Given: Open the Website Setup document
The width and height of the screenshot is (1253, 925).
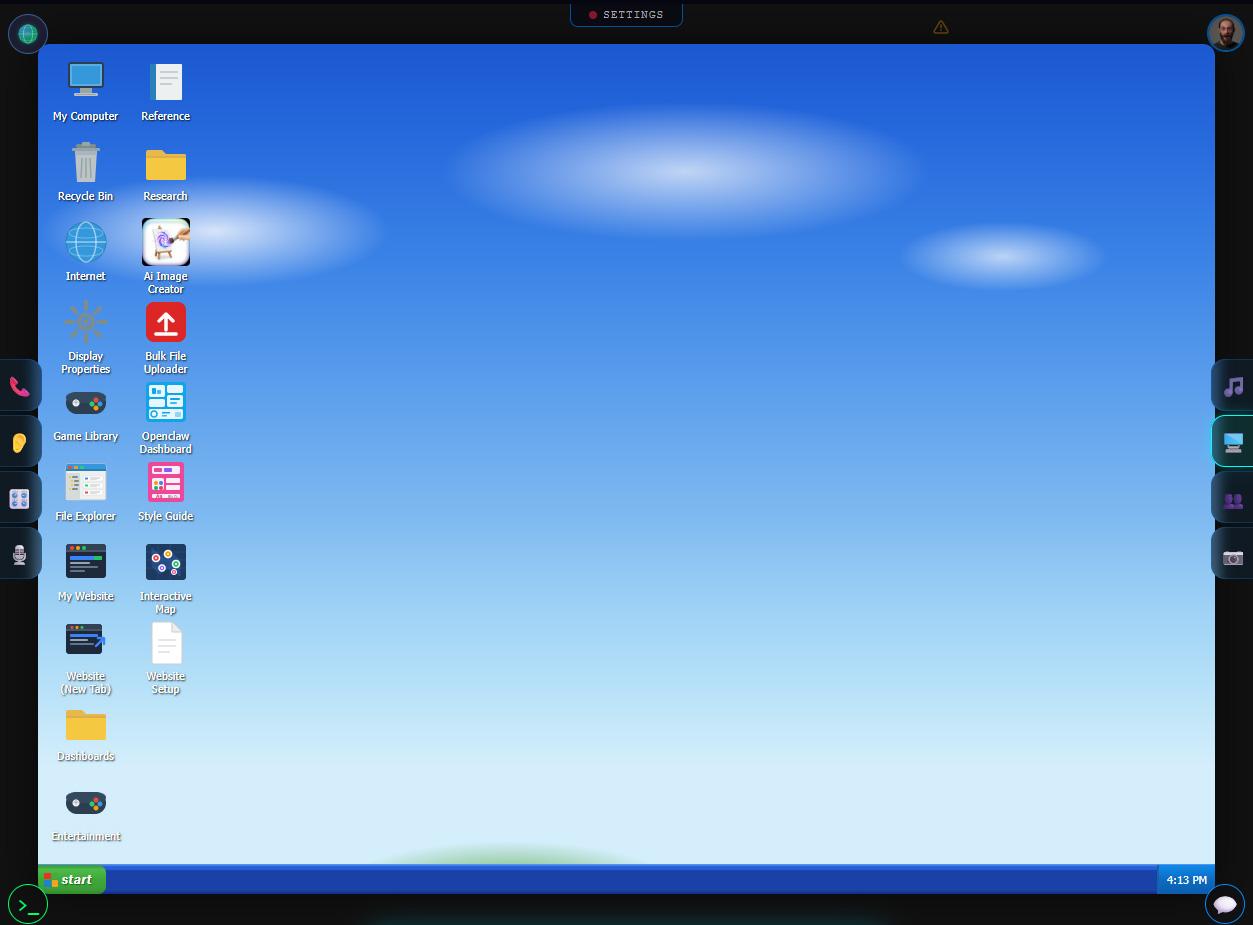Looking at the screenshot, I should pos(166,642).
